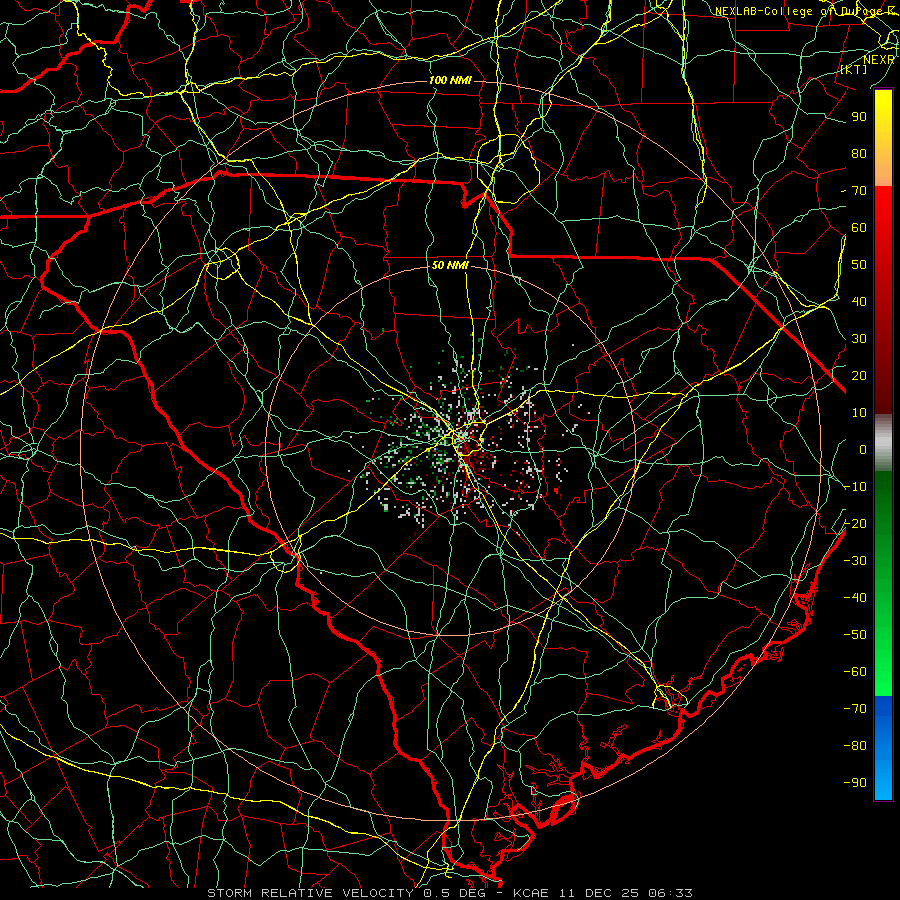Click the "-20" velocity scale label
This screenshot has width=900, height=900.
[x=855, y=523]
